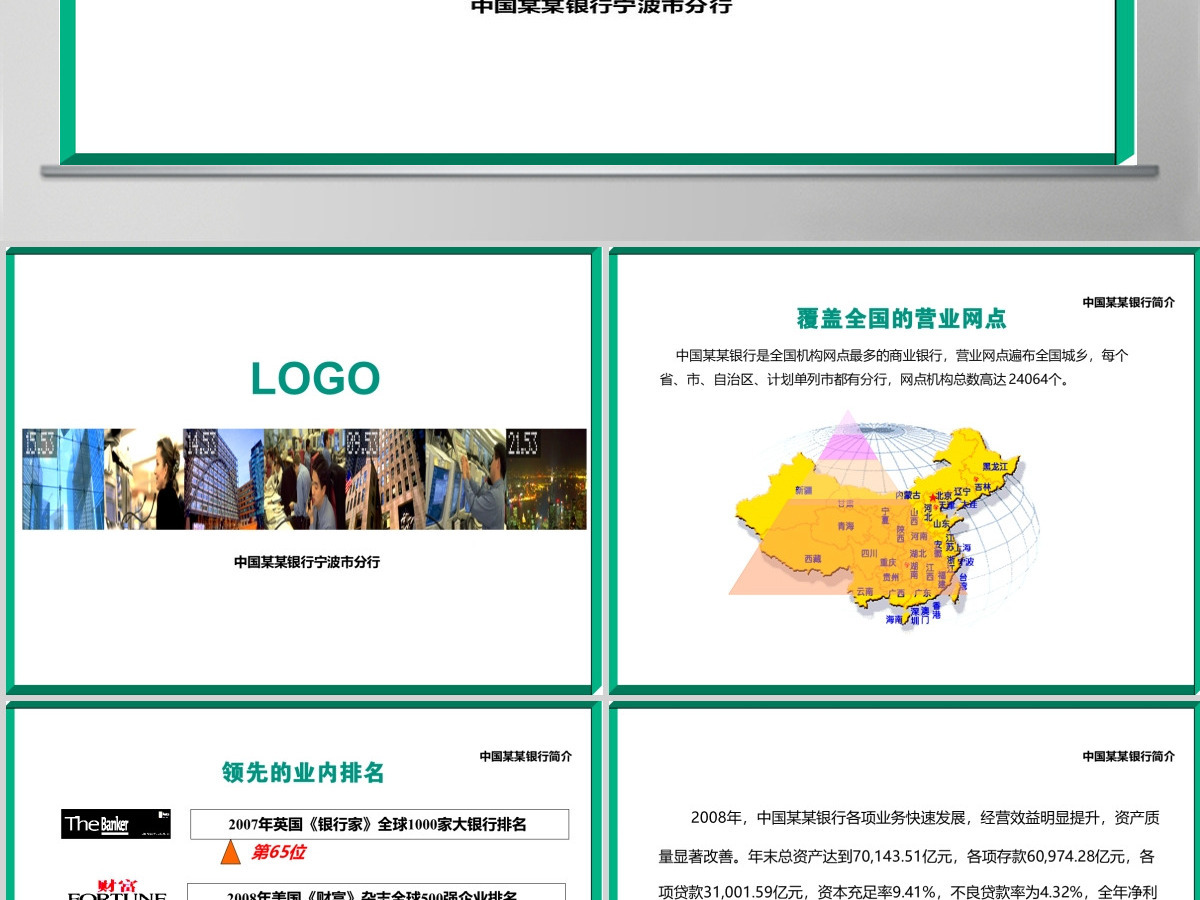
Task: Open the 领先的业内排名 slide thumbnail
Action: pos(303,801)
